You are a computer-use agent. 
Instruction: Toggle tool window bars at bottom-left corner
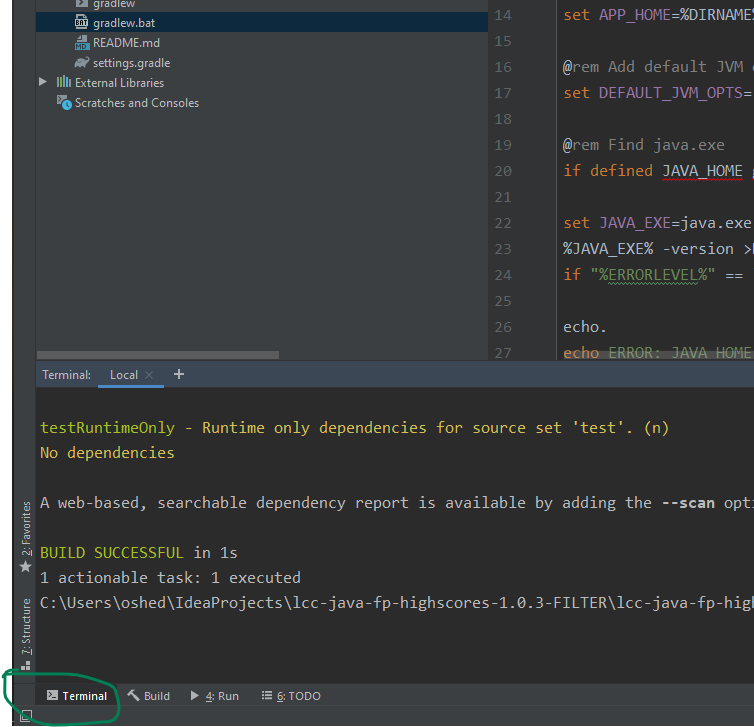tap(25, 715)
